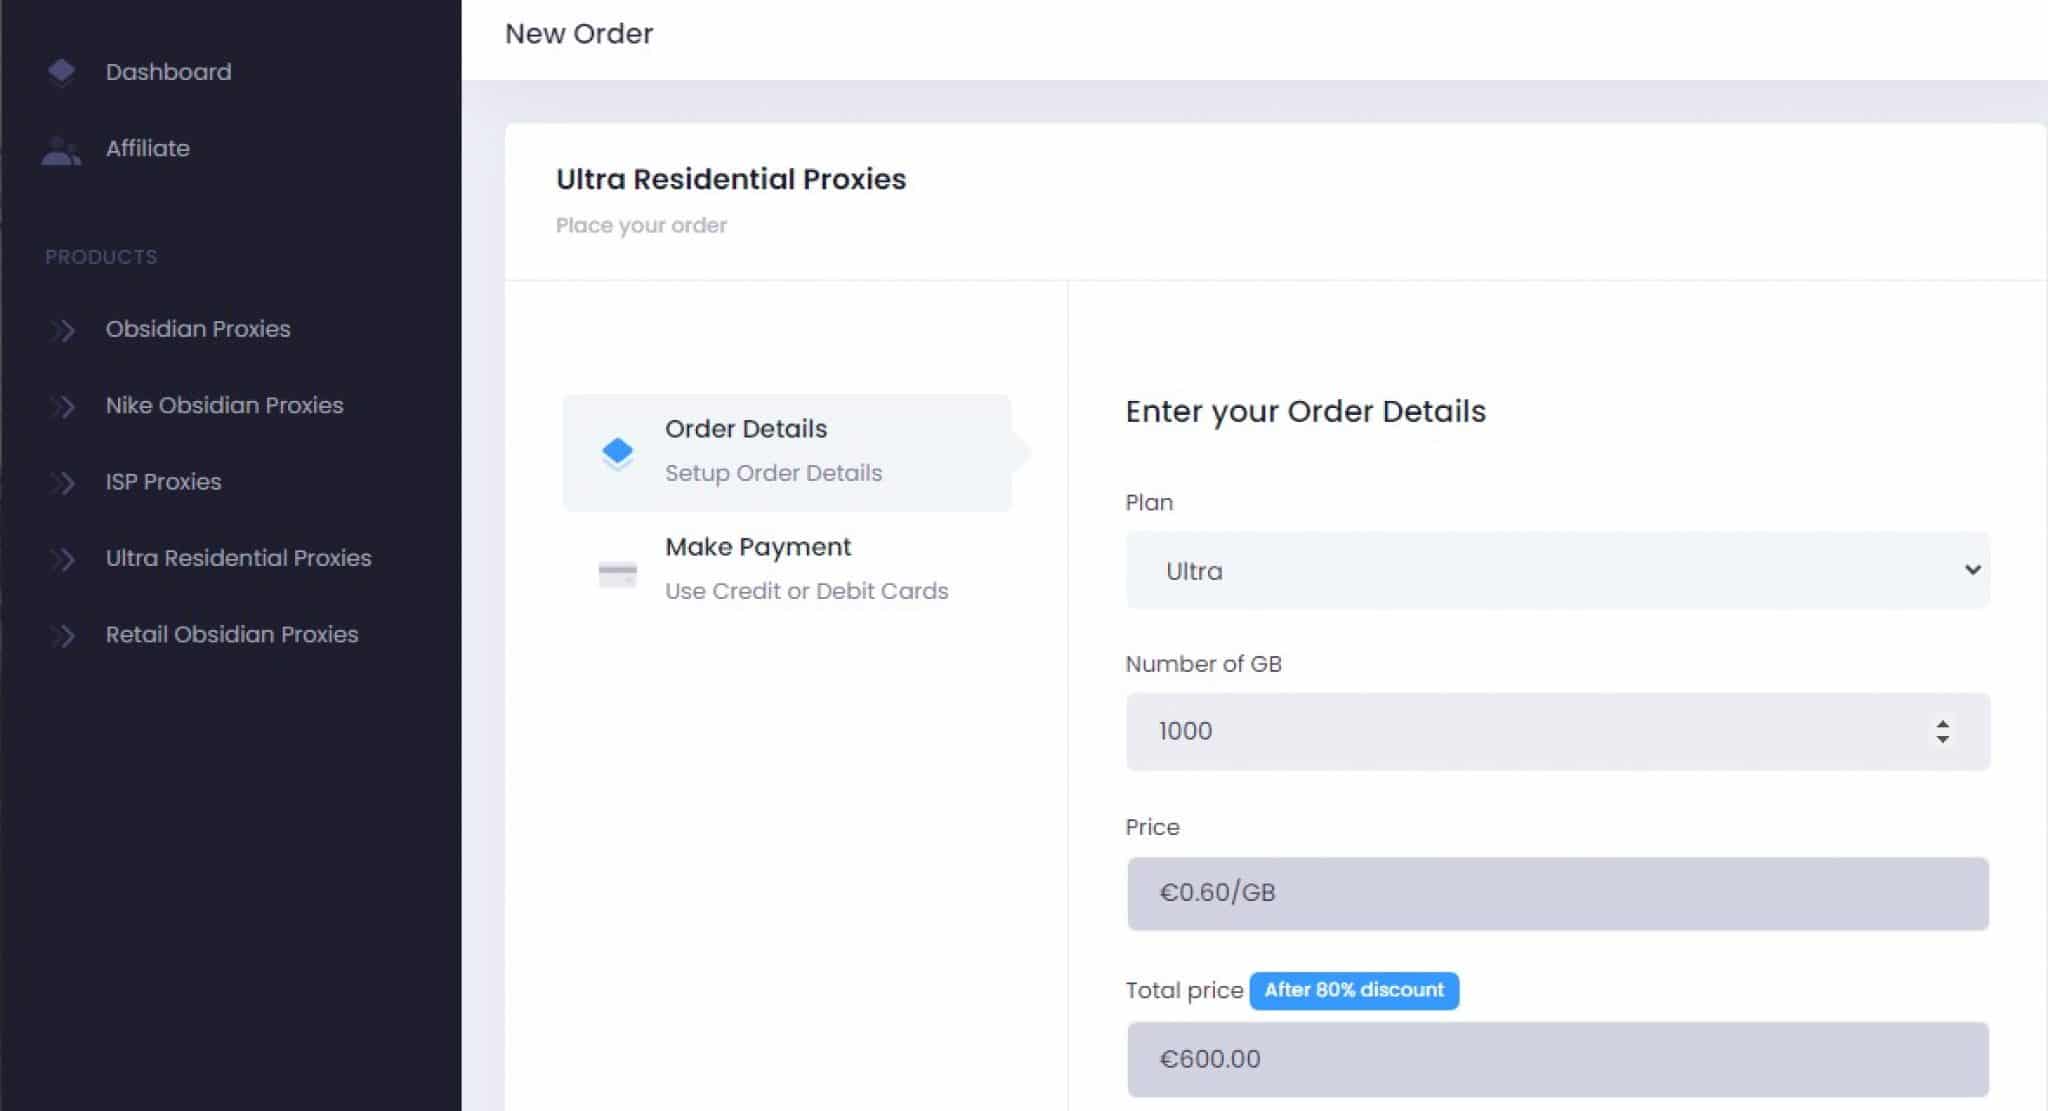Click the New Order page title

[x=579, y=34]
